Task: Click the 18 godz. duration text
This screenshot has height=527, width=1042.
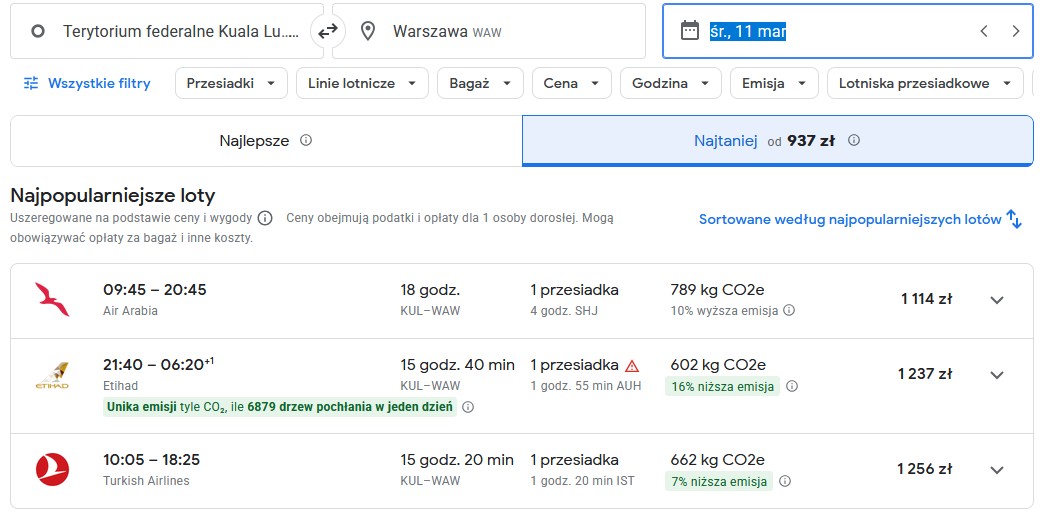Action: 430,290
